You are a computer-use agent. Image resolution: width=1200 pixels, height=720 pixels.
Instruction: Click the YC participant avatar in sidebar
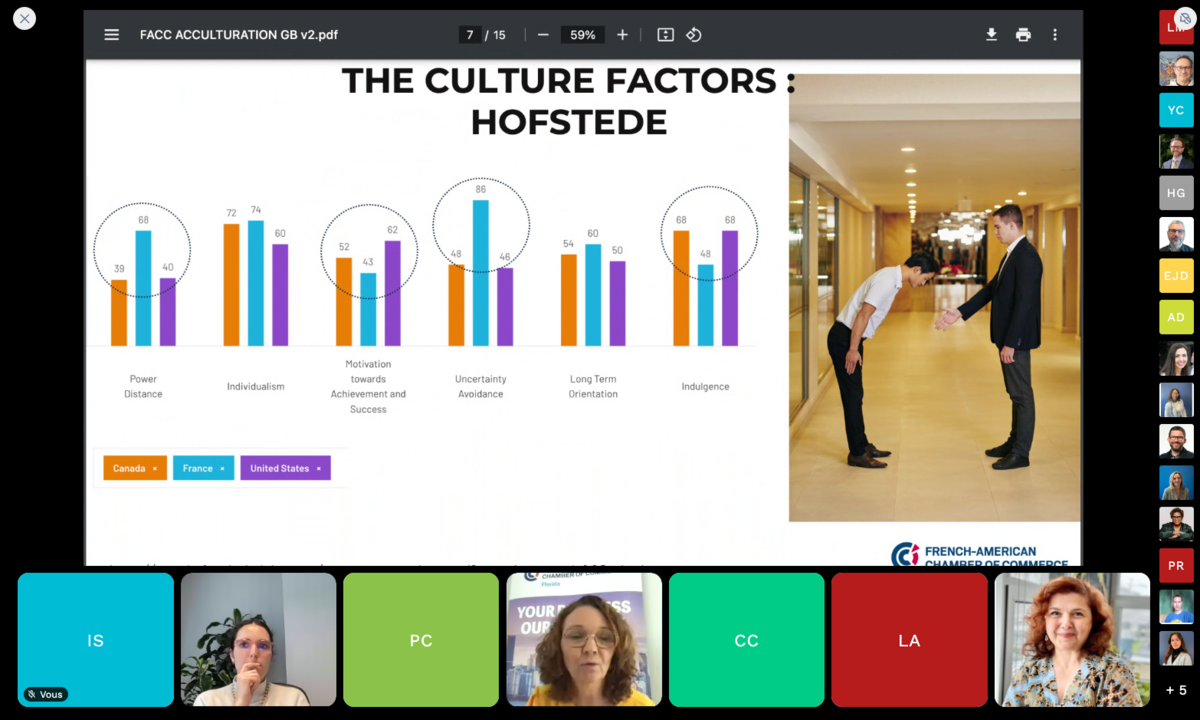pyautogui.click(x=1176, y=110)
